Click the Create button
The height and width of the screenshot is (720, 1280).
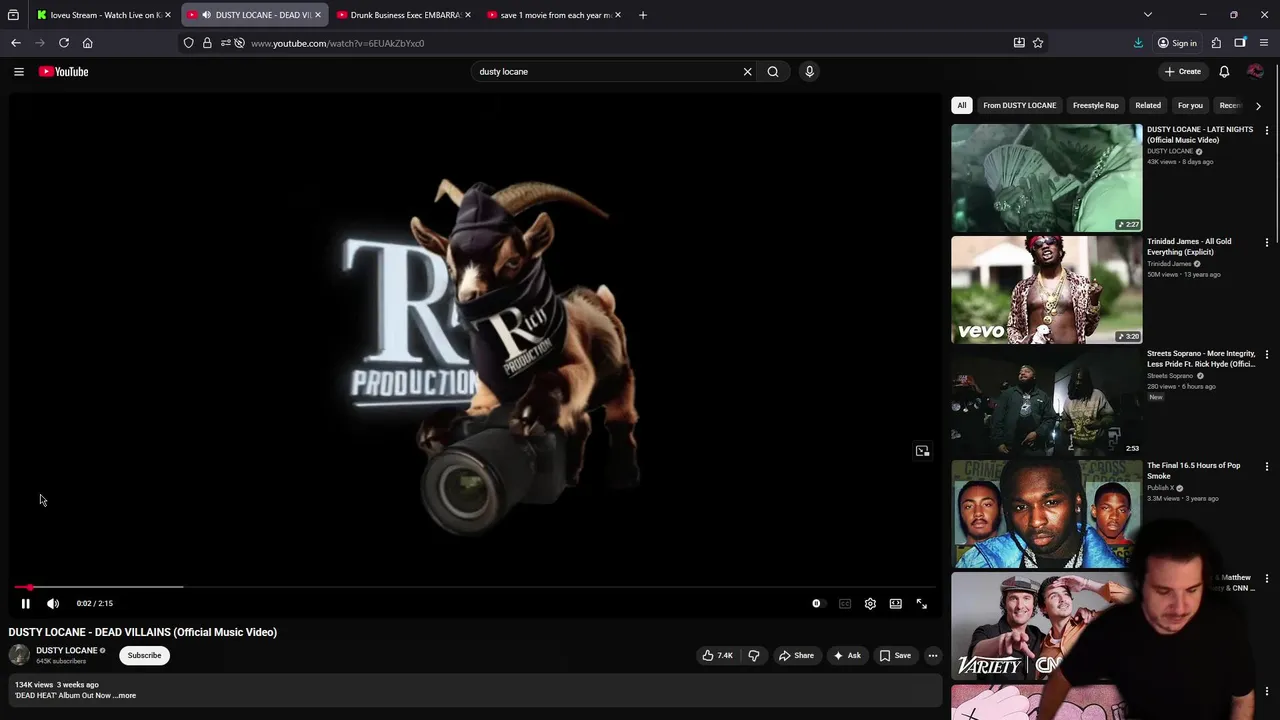tap(1183, 71)
